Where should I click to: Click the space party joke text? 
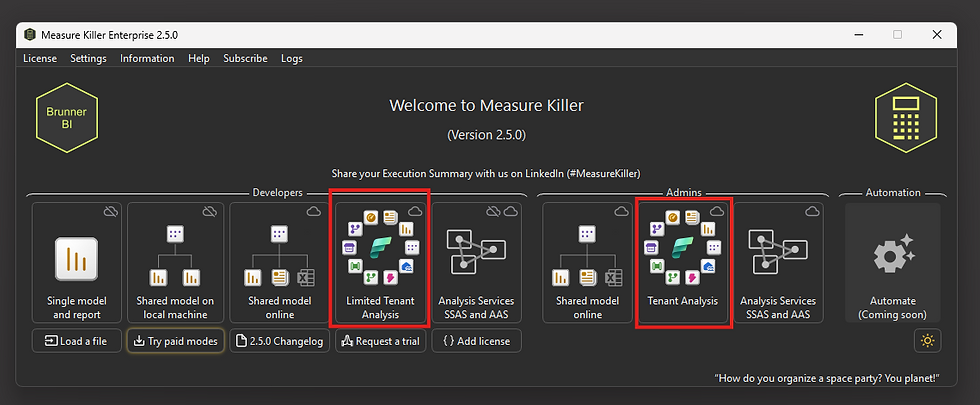[827, 378]
